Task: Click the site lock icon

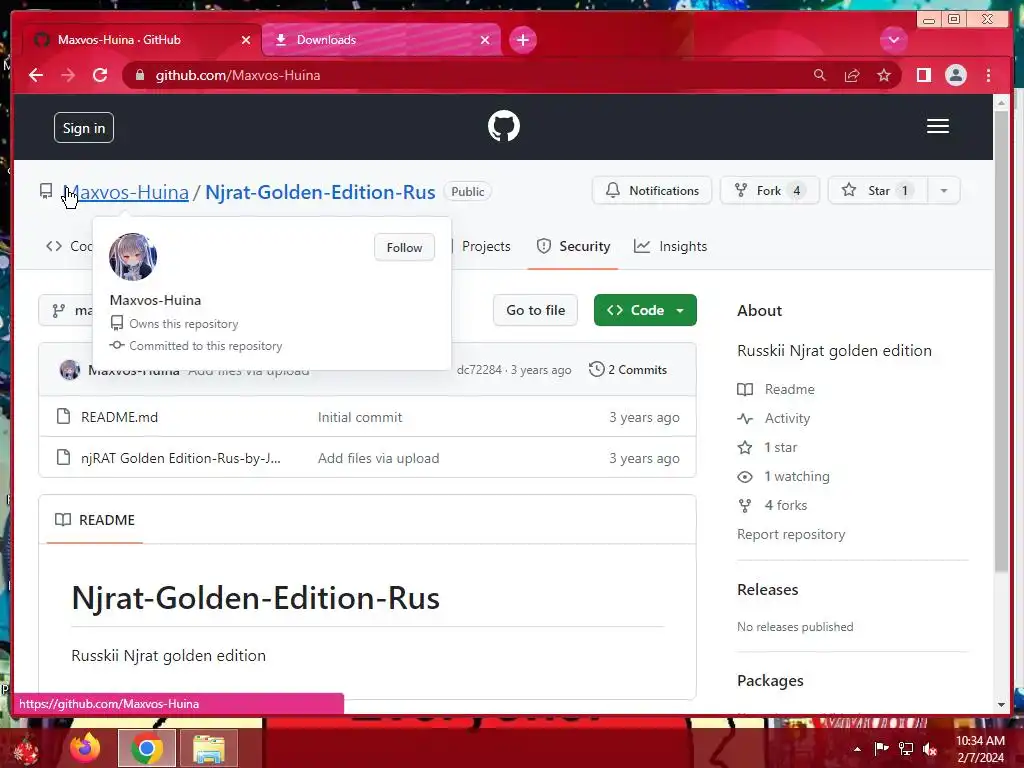Action: point(139,75)
